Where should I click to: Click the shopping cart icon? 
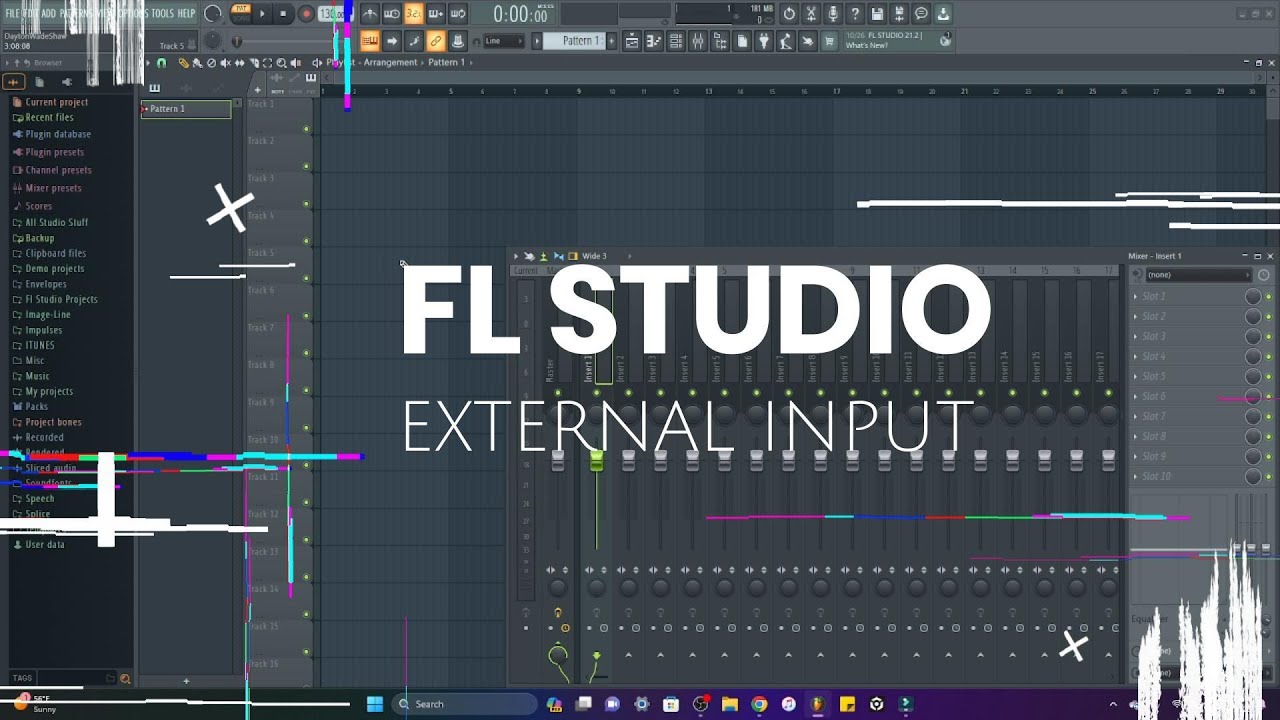[830, 41]
